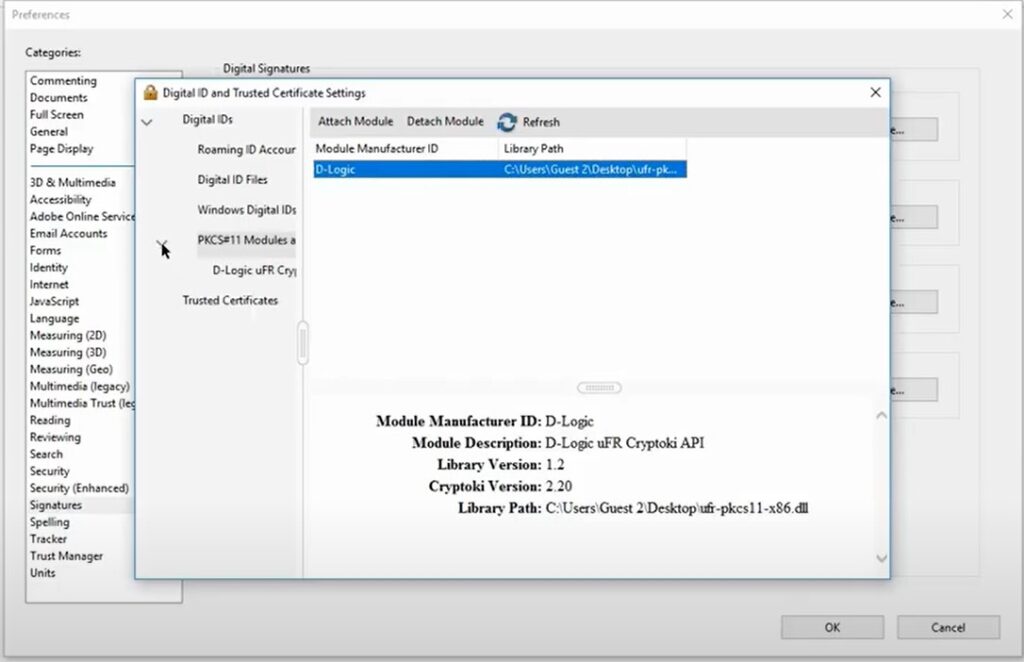1024x662 pixels.
Task: Open D-Logic uFR Cryptoki token entry
Action: pos(254,270)
